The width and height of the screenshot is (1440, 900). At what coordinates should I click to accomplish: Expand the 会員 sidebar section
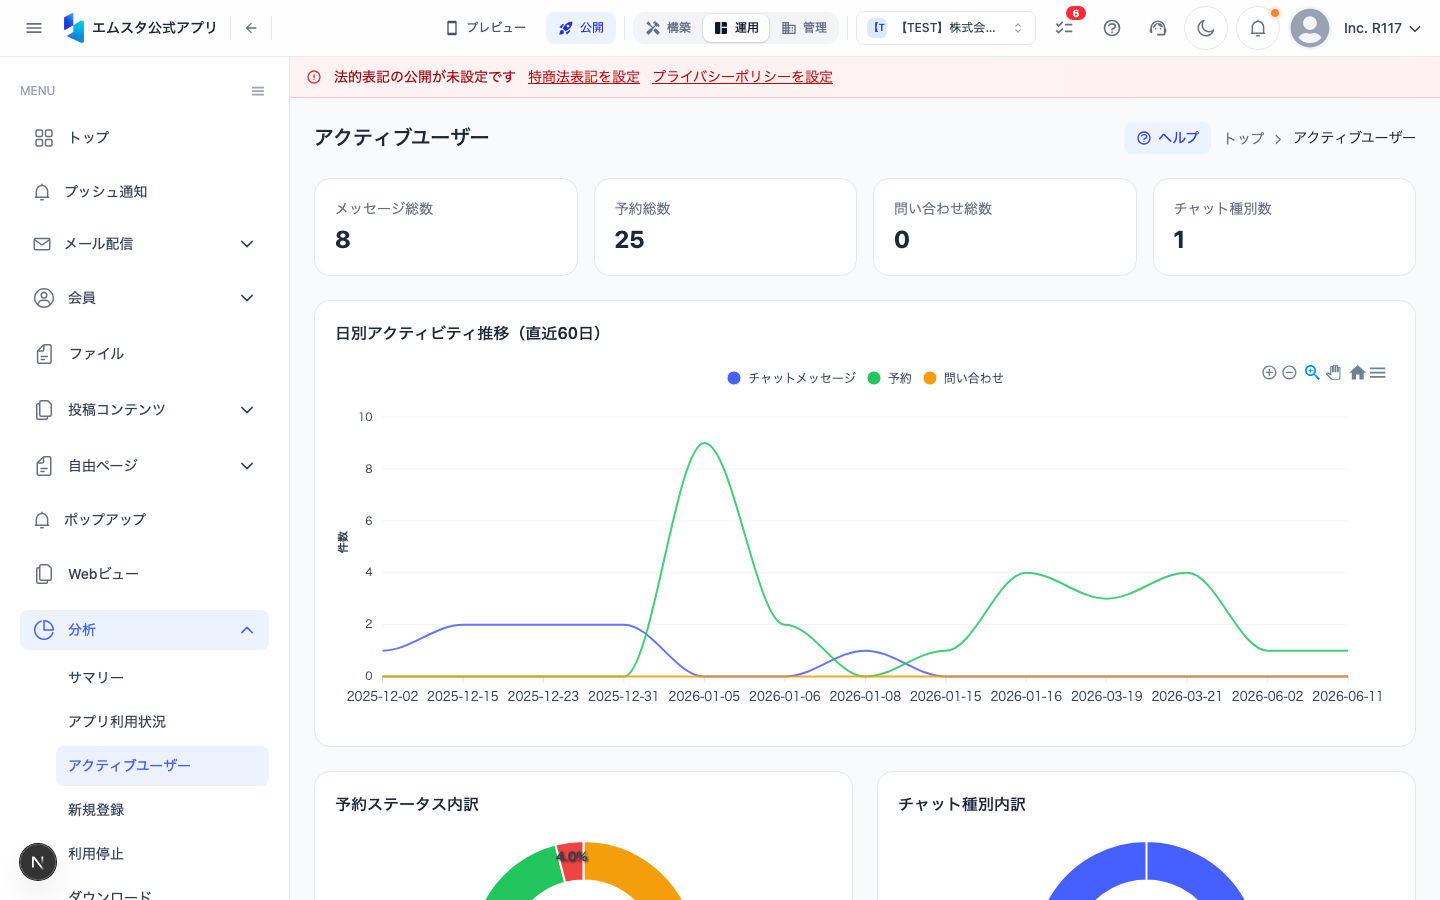(144, 298)
